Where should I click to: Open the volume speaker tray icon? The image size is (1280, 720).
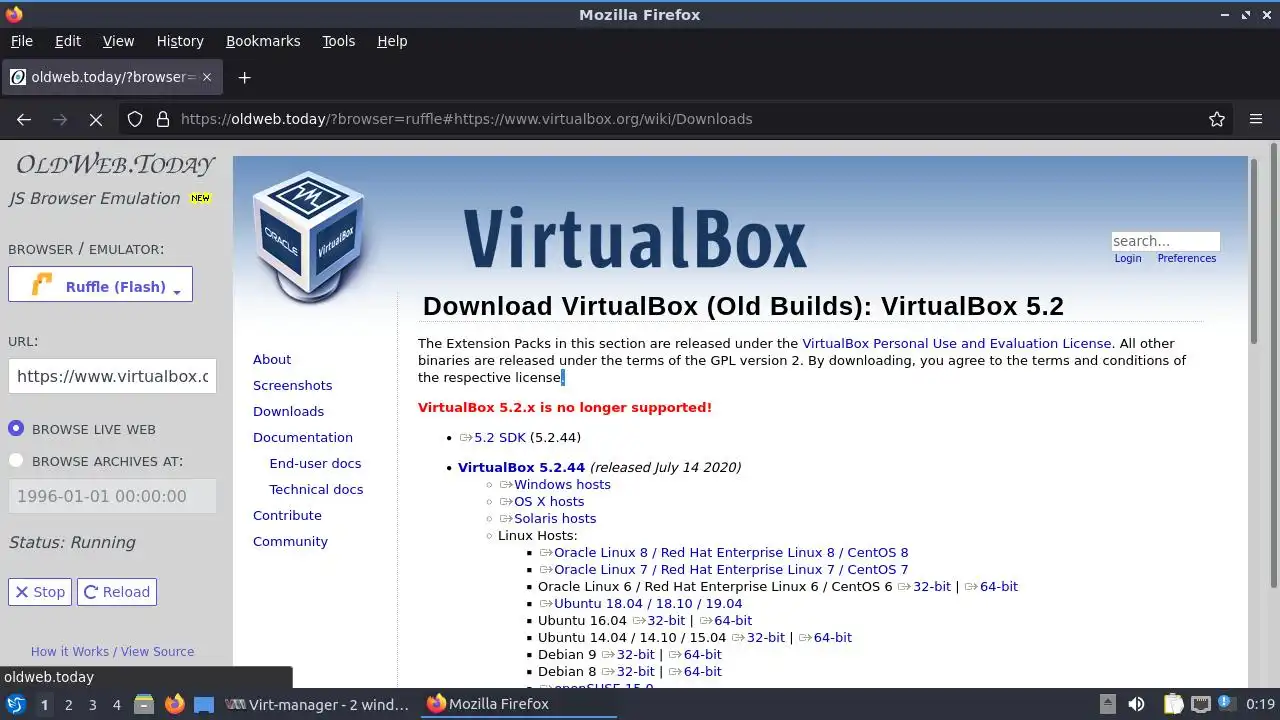pyautogui.click(x=1136, y=704)
